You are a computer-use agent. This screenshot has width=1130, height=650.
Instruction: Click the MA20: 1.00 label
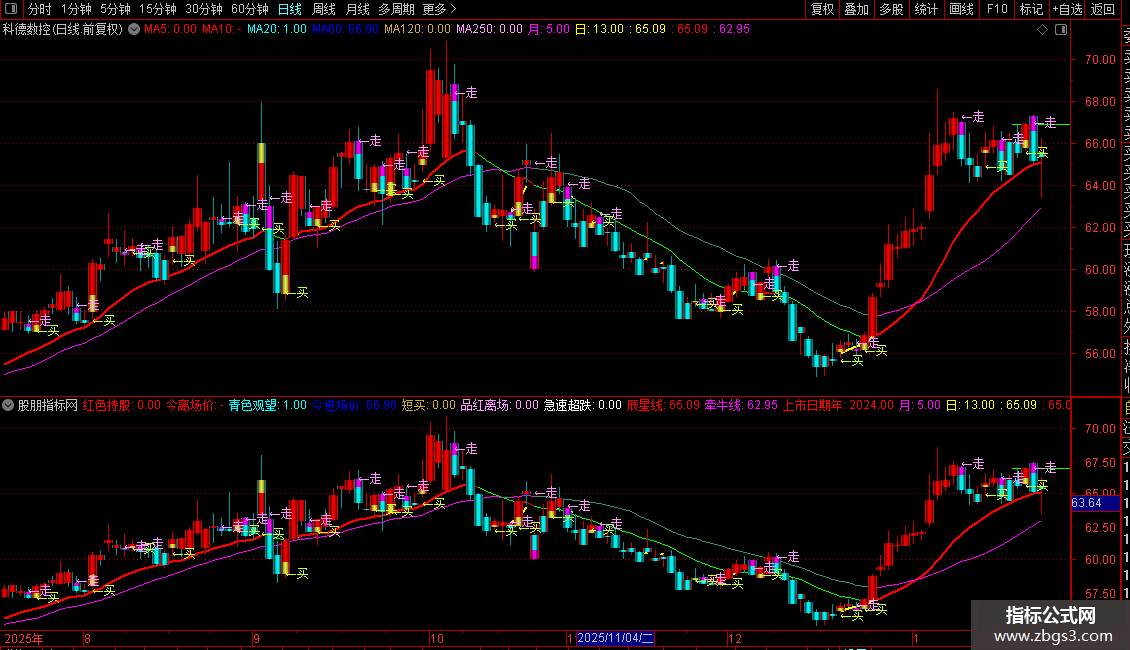277,29
